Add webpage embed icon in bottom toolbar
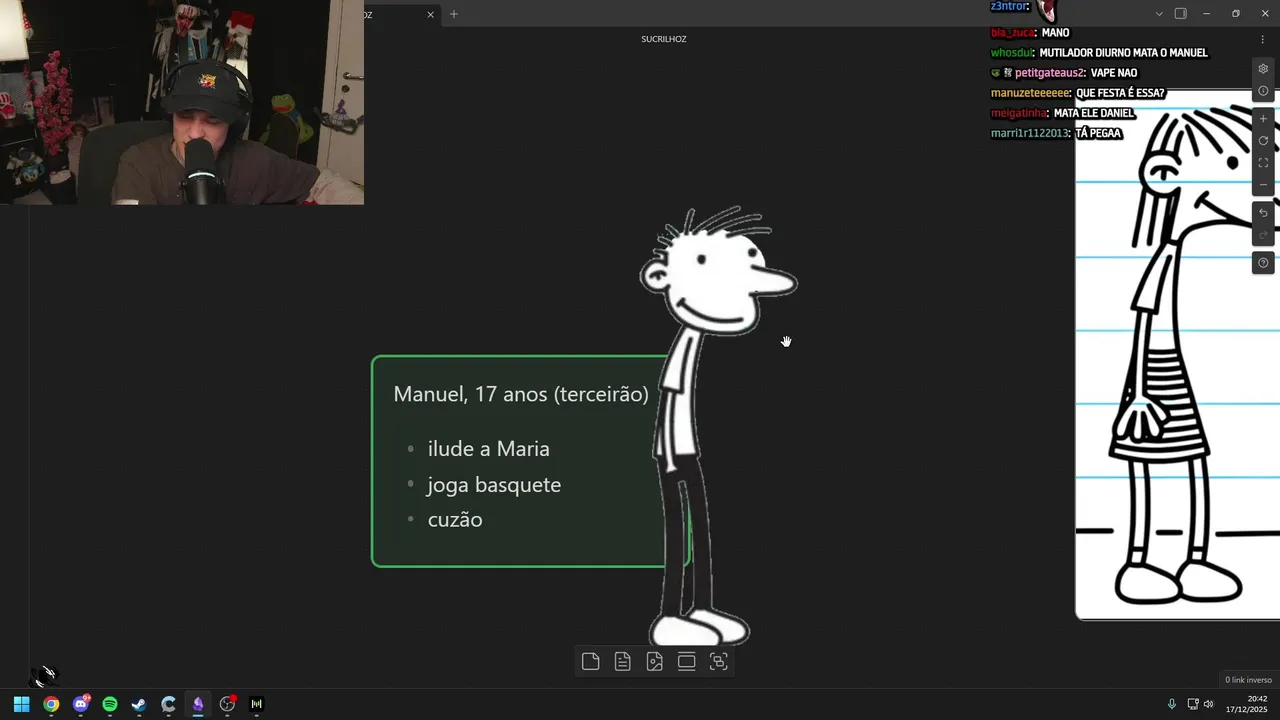 [687, 661]
